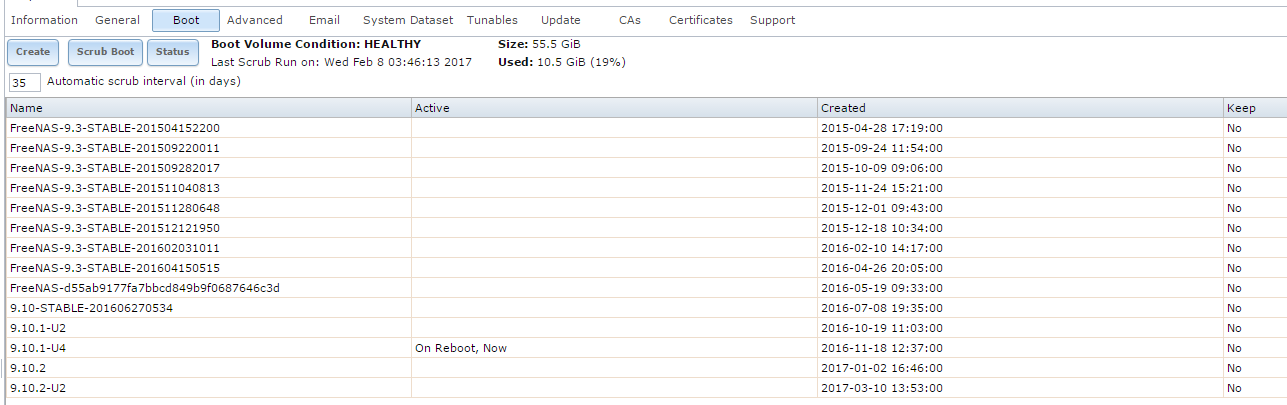Click created date 2017-01-02 16:46:00

(x=882, y=368)
